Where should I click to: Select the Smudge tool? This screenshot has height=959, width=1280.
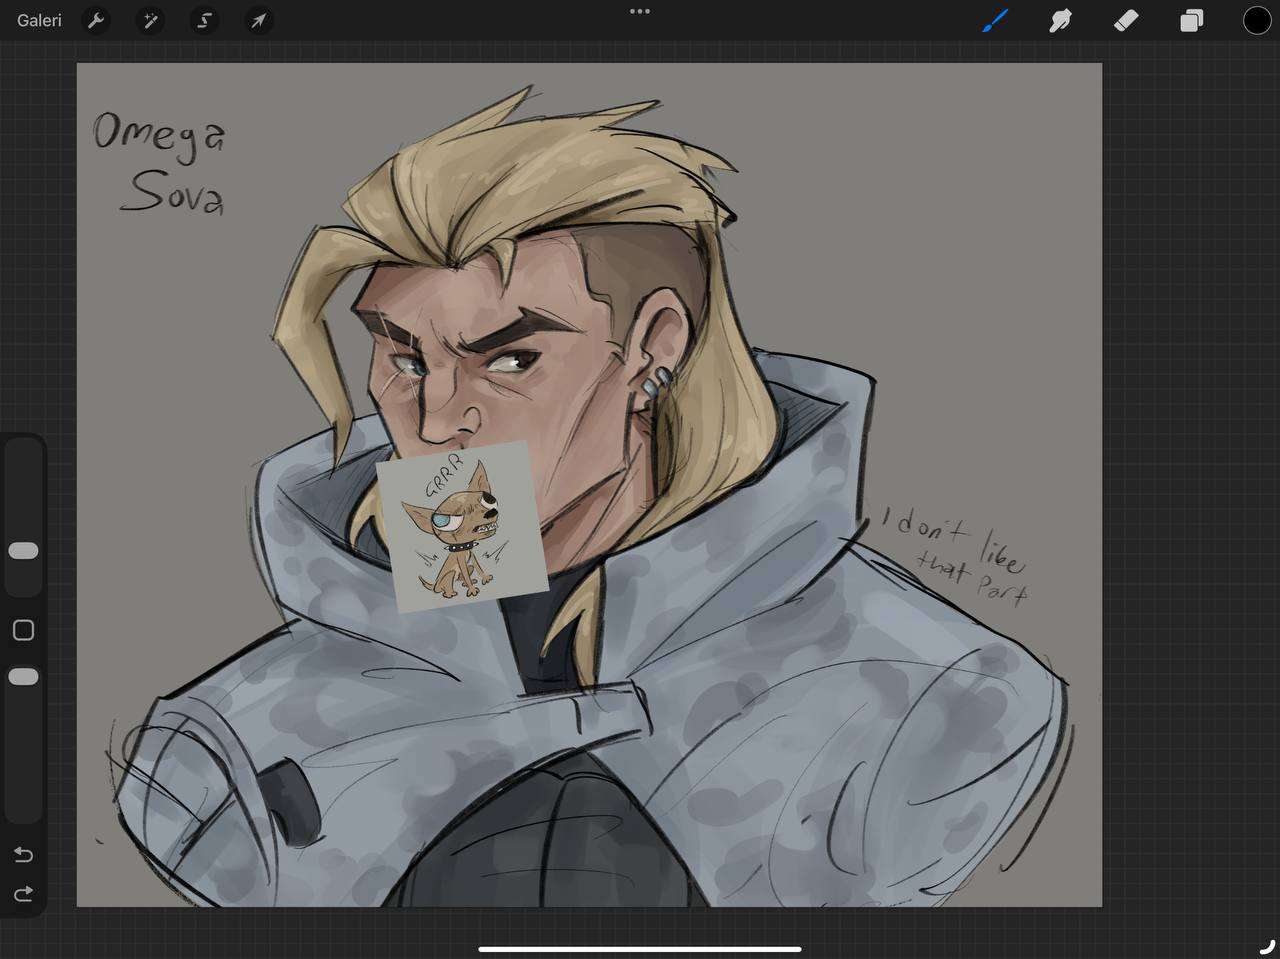(x=1060, y=20)
